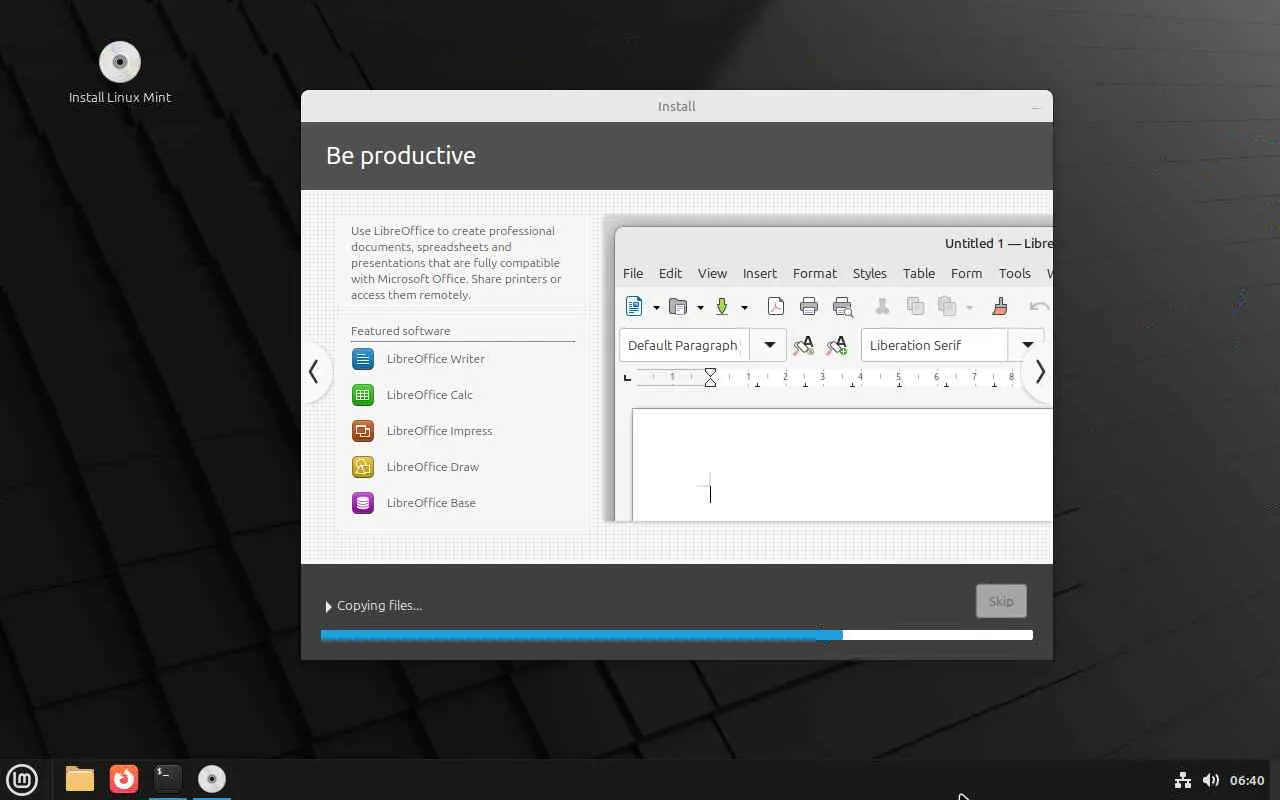Open the Table menu in the LibreOffice preview
Image resolution: width=1280 pixels, height=800 pixels.
(x=919, y=273)
